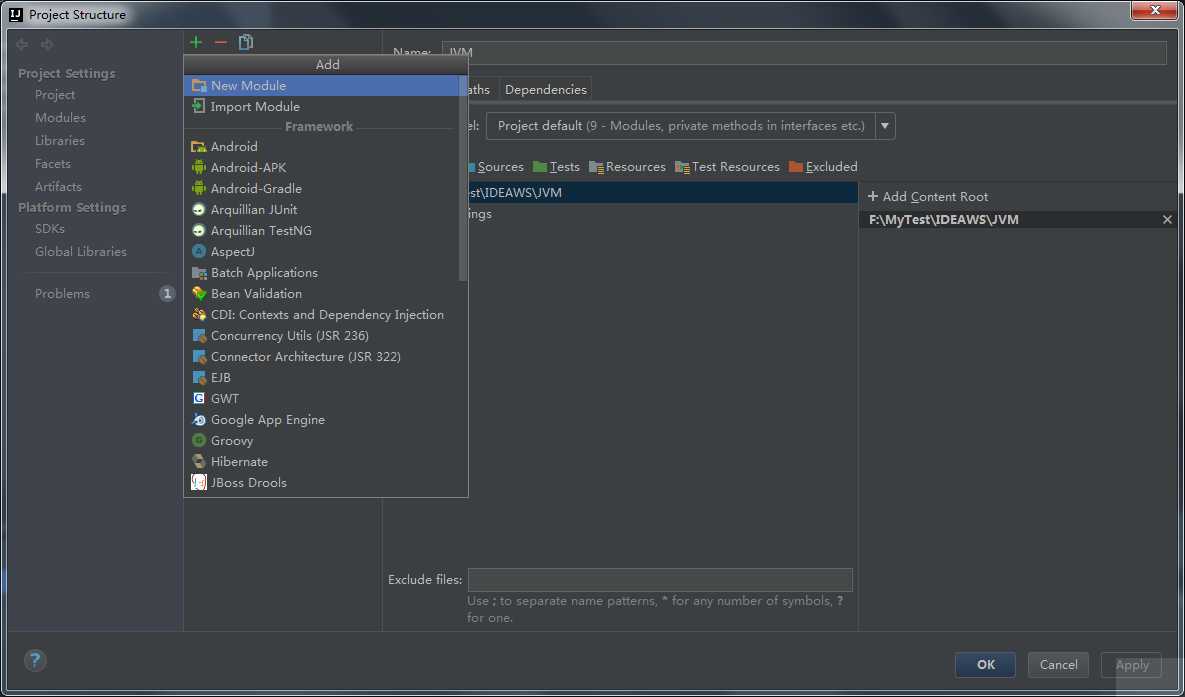Mark as Tests folder

[x=556, y=167]
